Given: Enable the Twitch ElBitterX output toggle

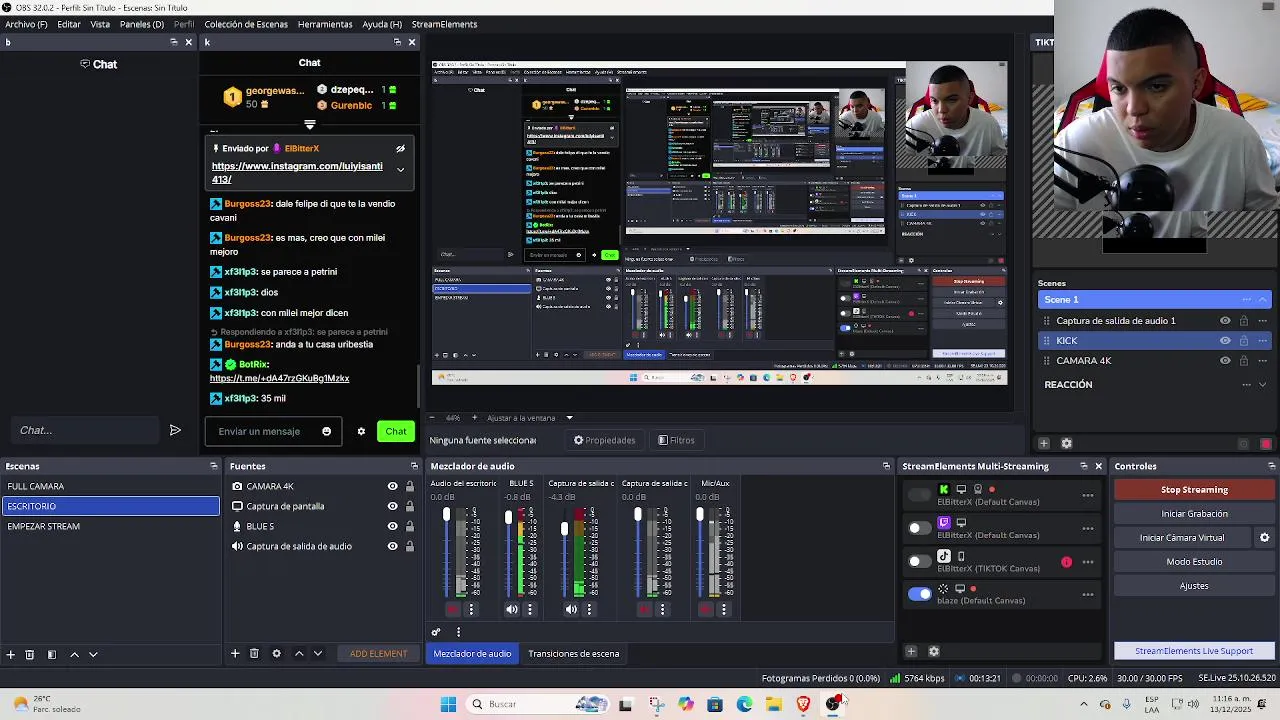Looking at the screenshot, I should [919, 528].
